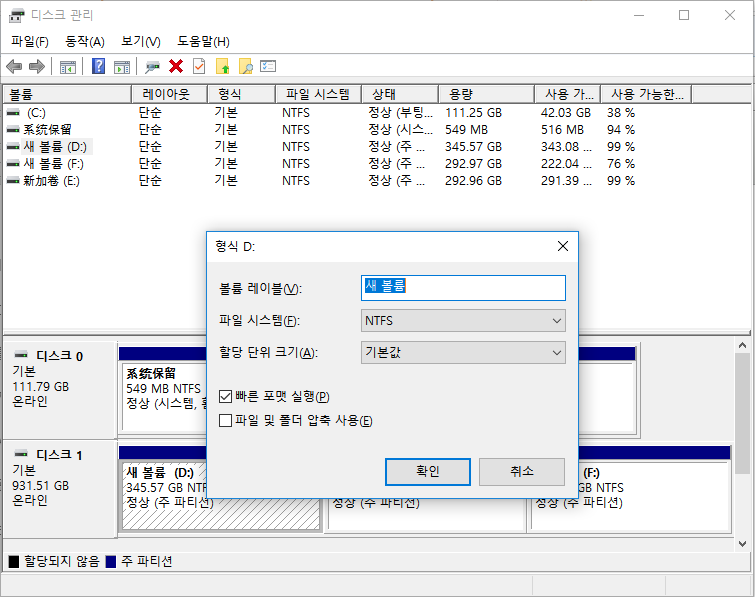The height and width of the screenshot is (597, 755).
Task: Toggle the 빠른 포맷 실행 checkbox
Action: click(225, 397)
